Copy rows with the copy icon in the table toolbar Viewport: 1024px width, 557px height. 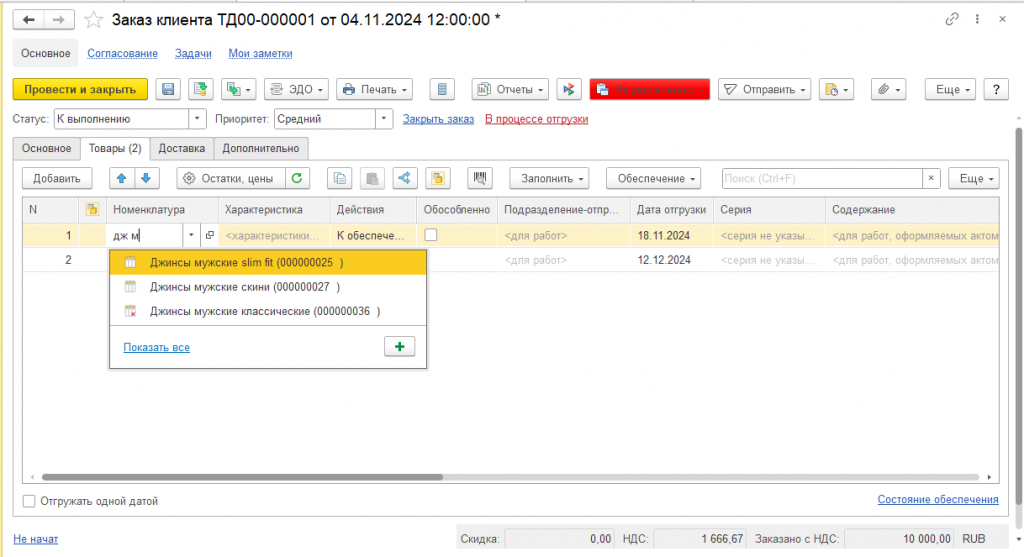click(340, 178)
